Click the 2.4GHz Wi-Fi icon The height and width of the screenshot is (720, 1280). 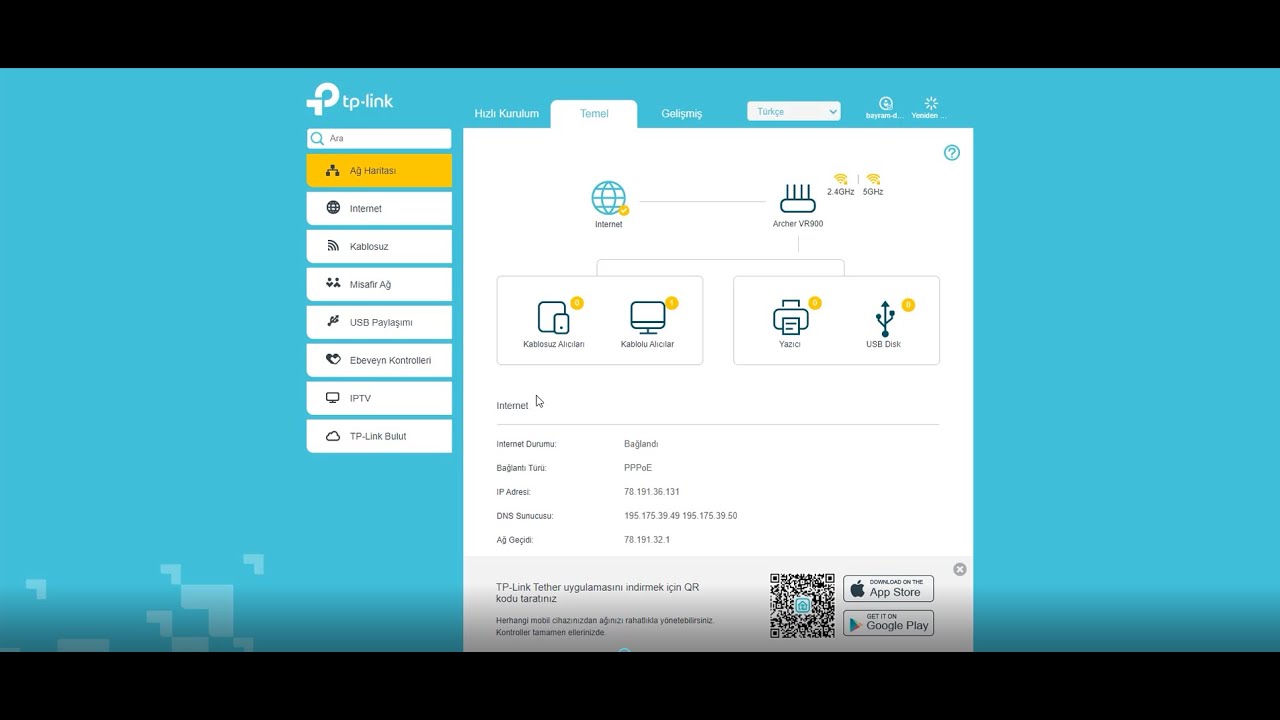click(840, 179)
